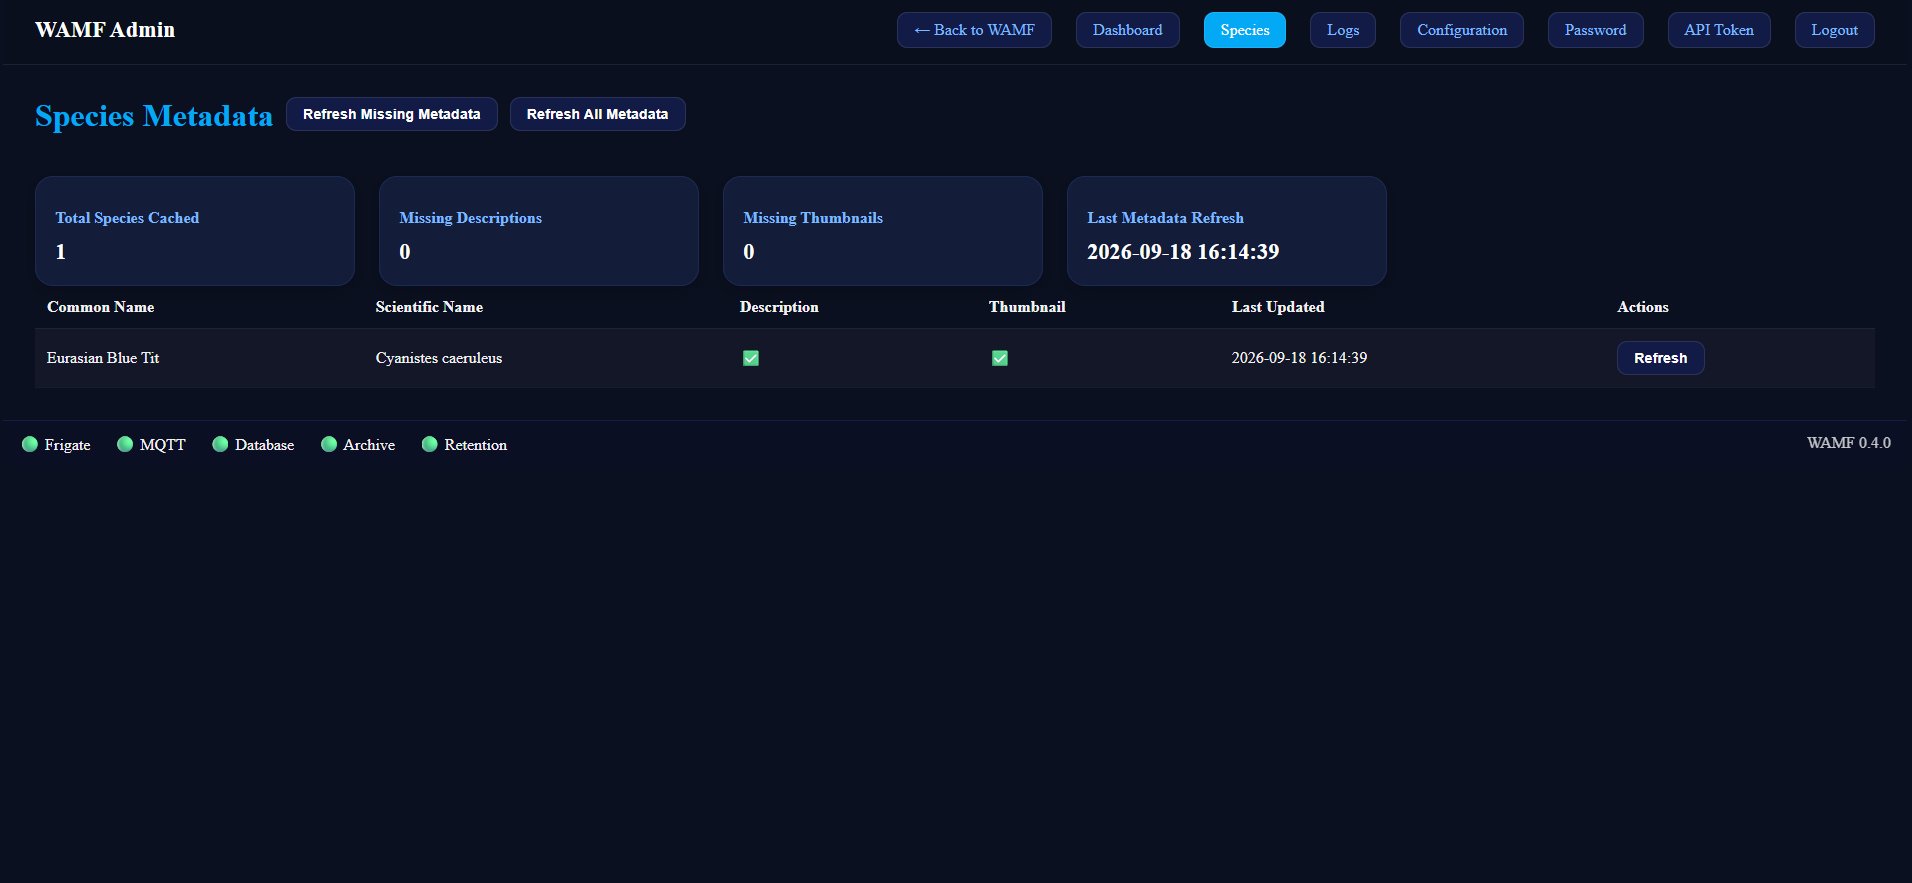
Task: Click the WAMF 0.4.0 version label
Action: coord(1849,443)
